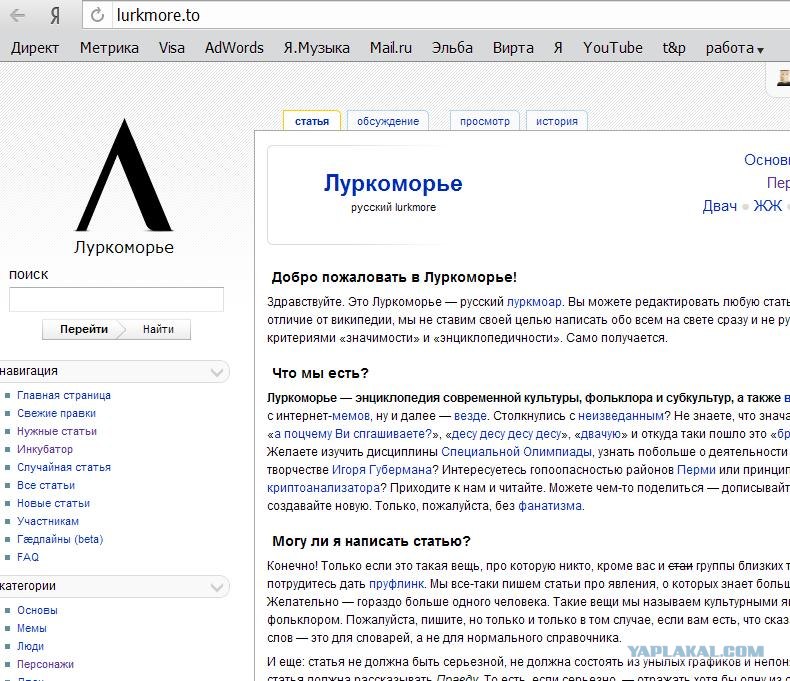Follow the Специальной Олимпиады link
Image resolution: width=790 pixels, height=681 pixels.
click(516, 452)
